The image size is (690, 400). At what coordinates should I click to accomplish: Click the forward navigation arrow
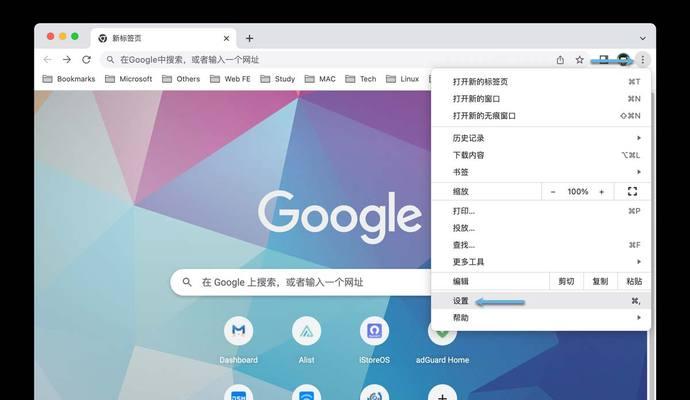[x=67, y=59]
